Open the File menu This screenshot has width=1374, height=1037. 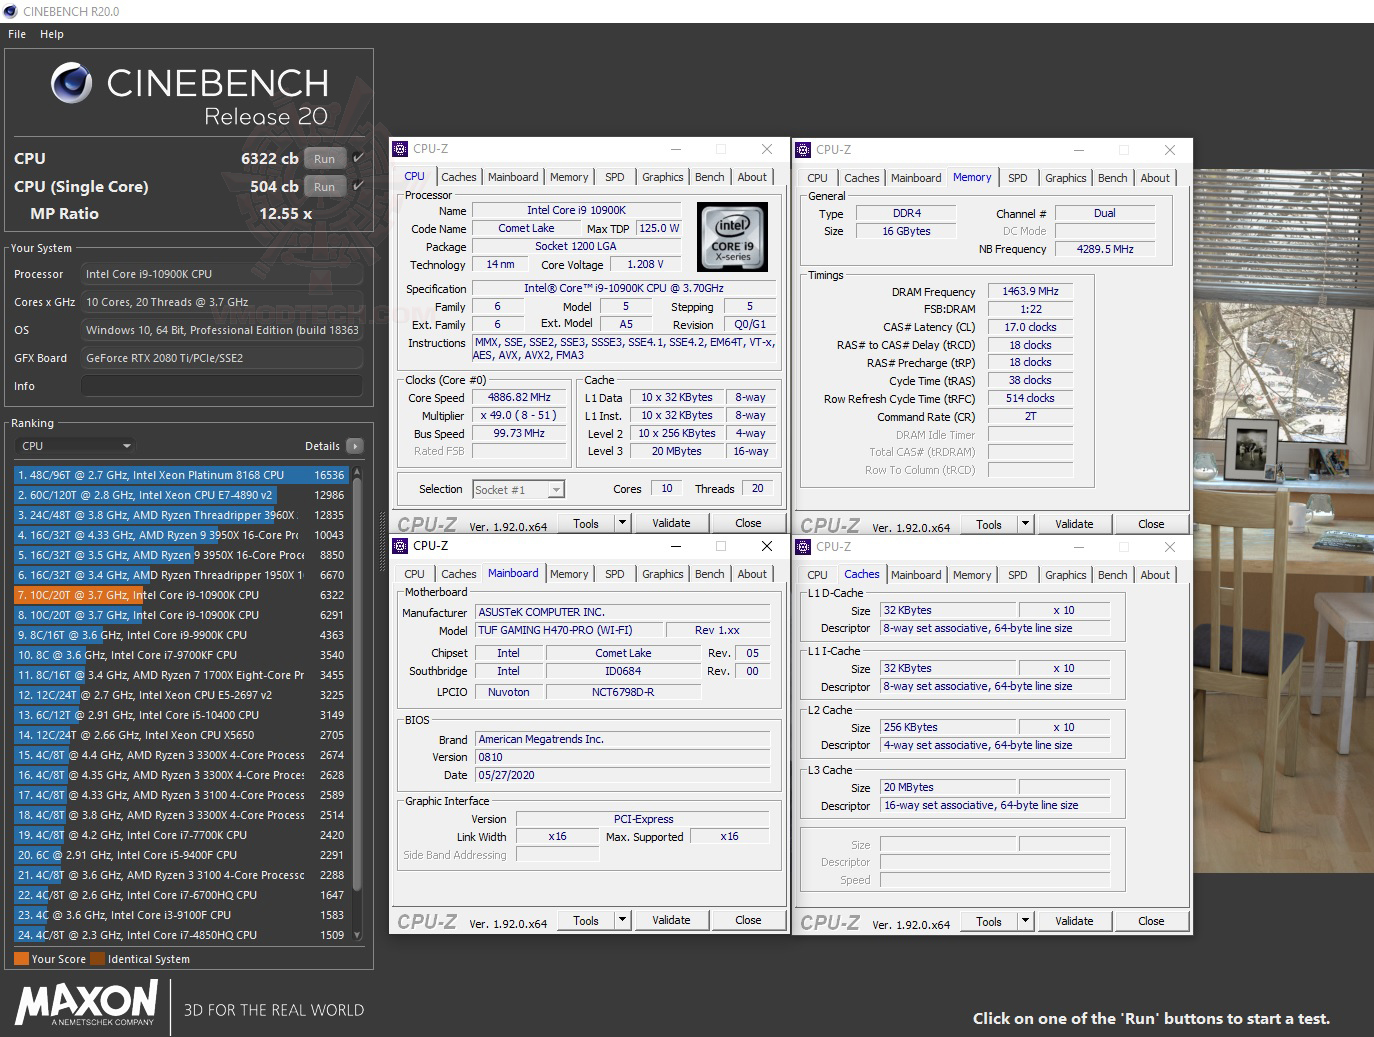pyautogui.click(x=16, y=33)
